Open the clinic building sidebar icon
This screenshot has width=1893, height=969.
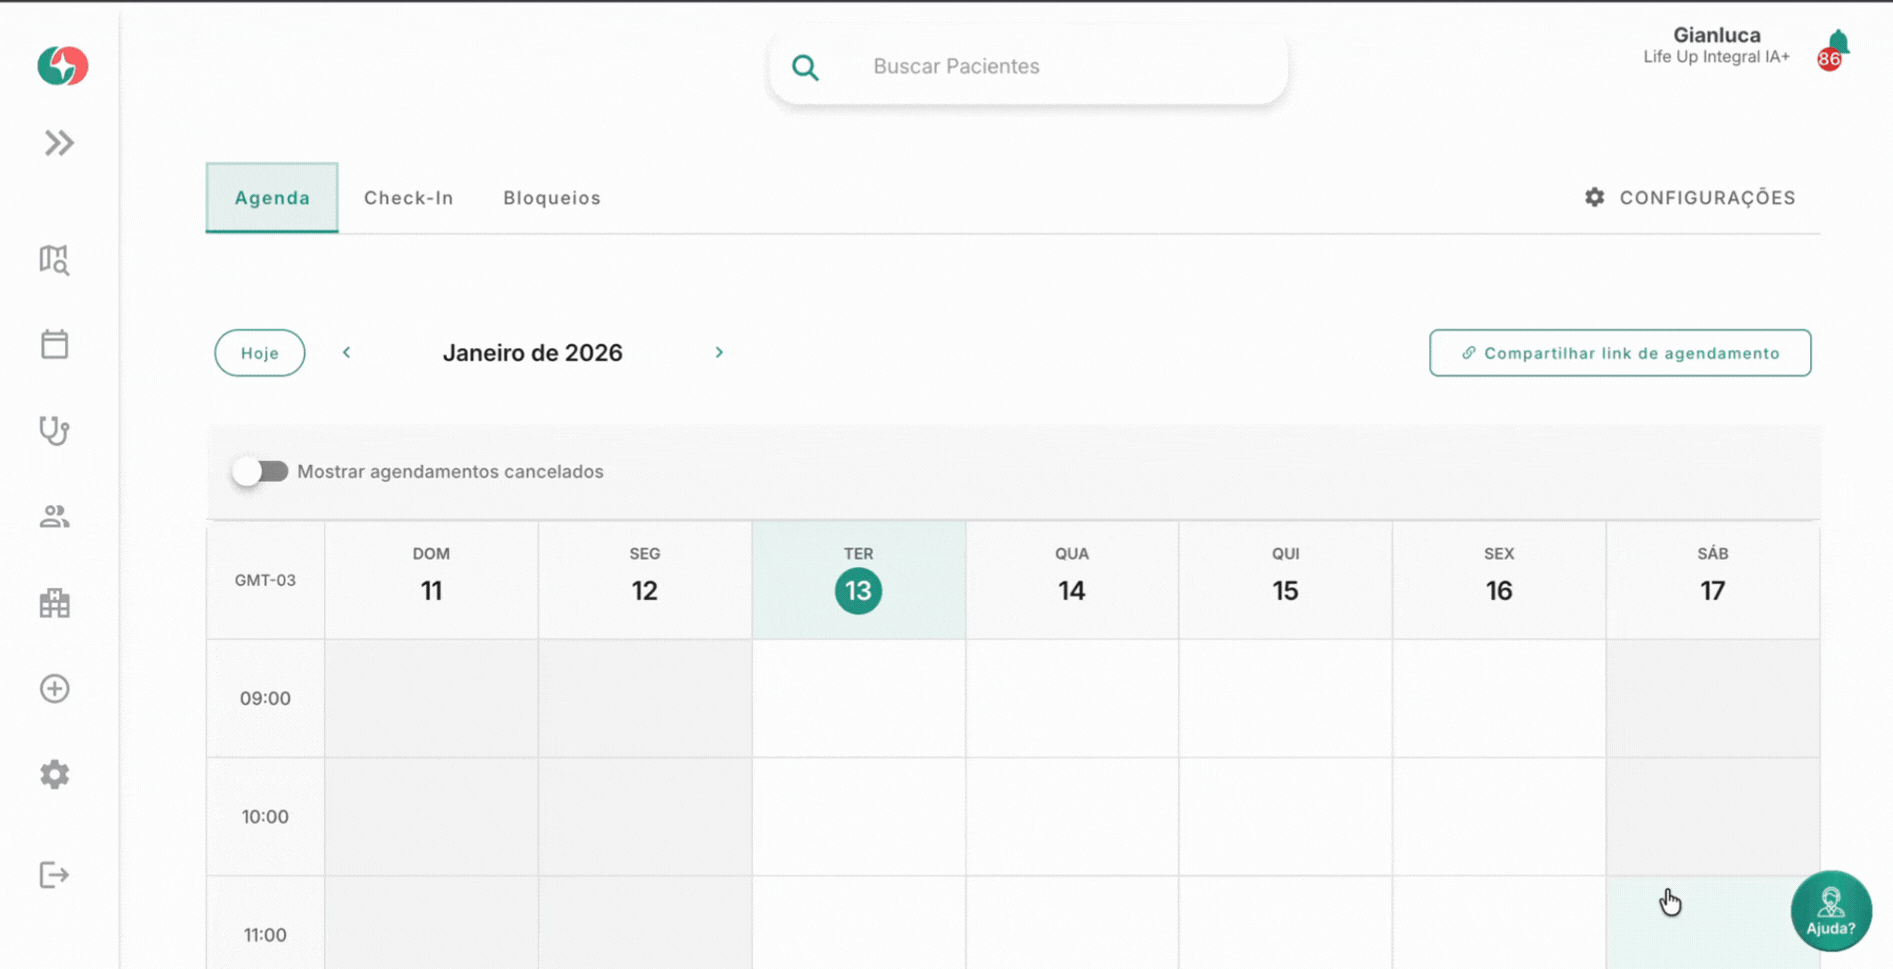click(54, 603)
